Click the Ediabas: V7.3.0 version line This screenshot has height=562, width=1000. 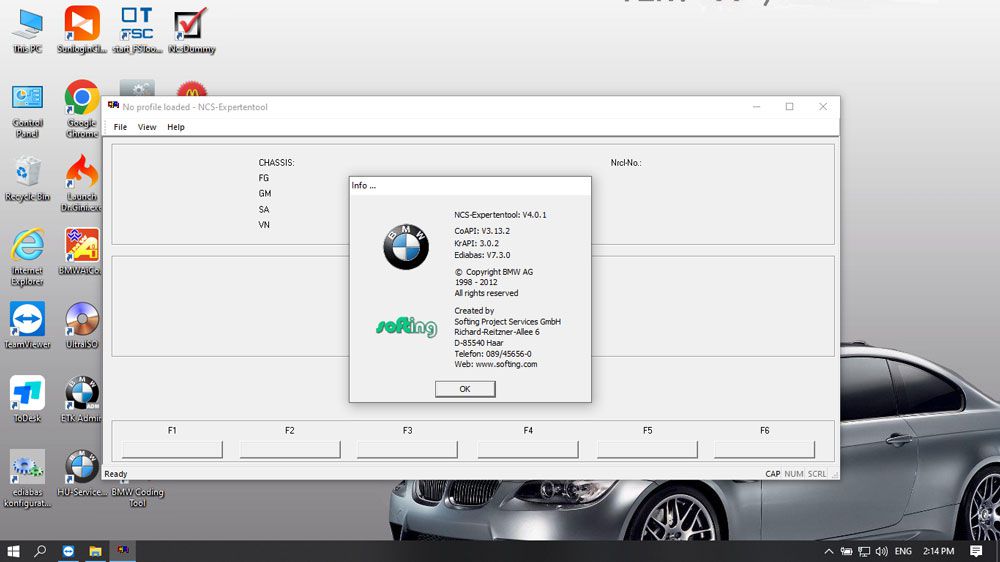482,255
